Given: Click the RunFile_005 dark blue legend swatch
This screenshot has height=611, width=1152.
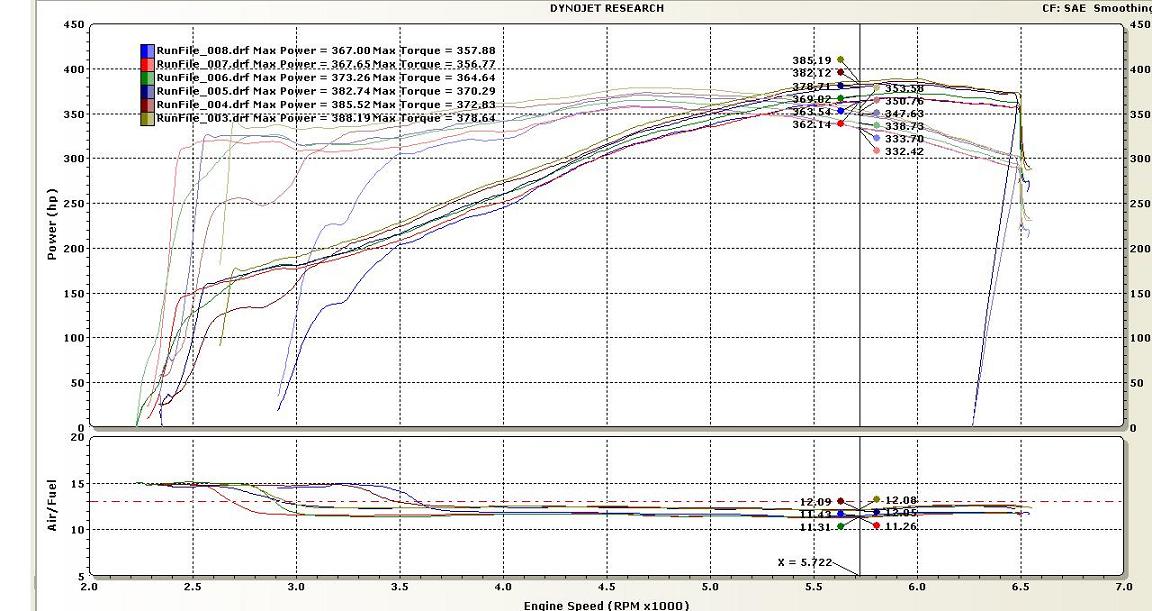Looking at the screenshot, I should (x=147, y=91).
